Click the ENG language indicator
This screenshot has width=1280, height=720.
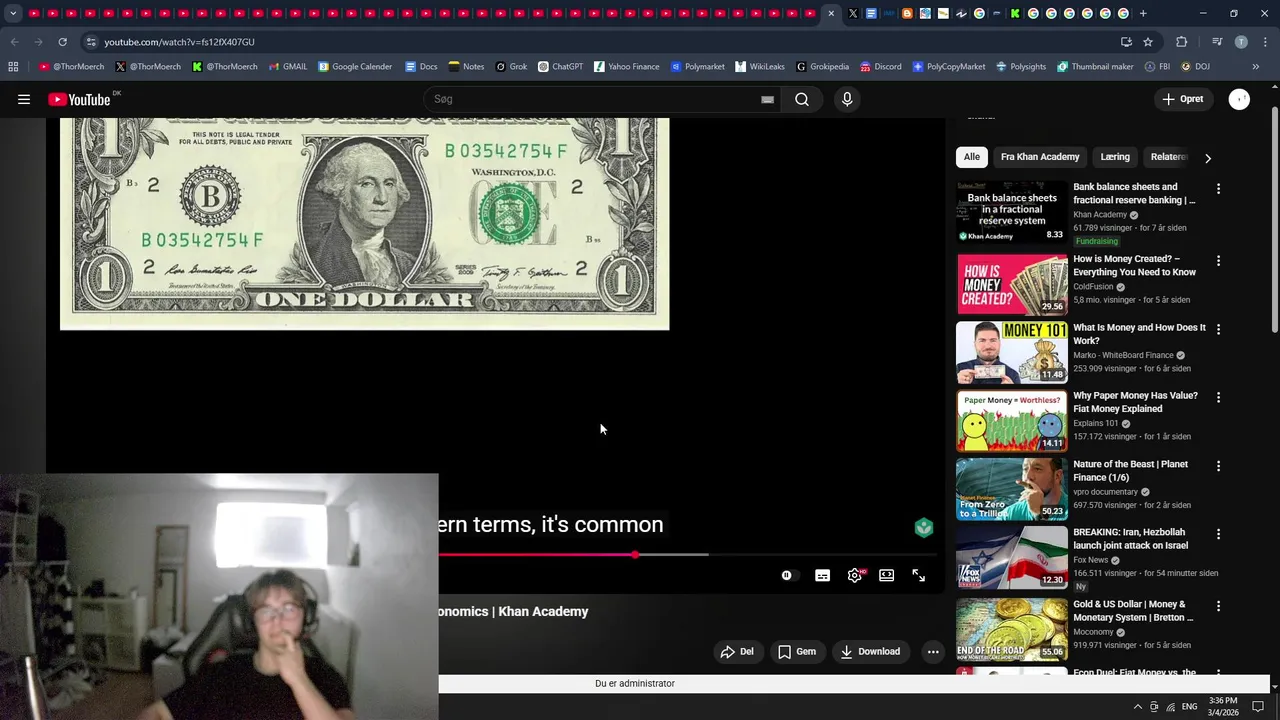click(1188, 706)
